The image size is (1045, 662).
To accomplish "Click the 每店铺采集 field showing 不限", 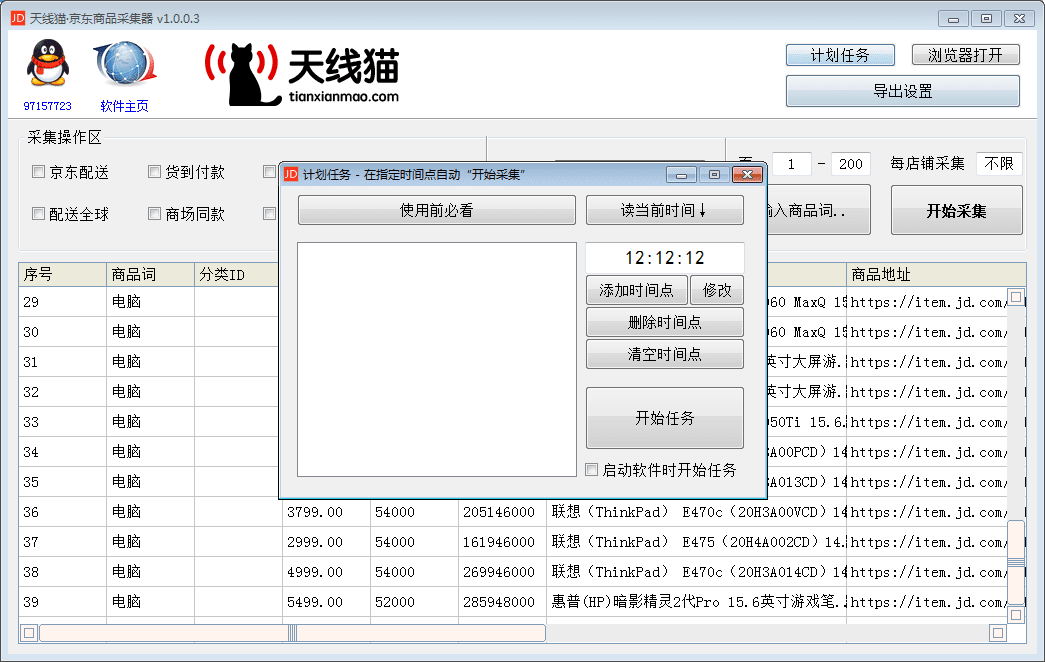I will [998, 163].
